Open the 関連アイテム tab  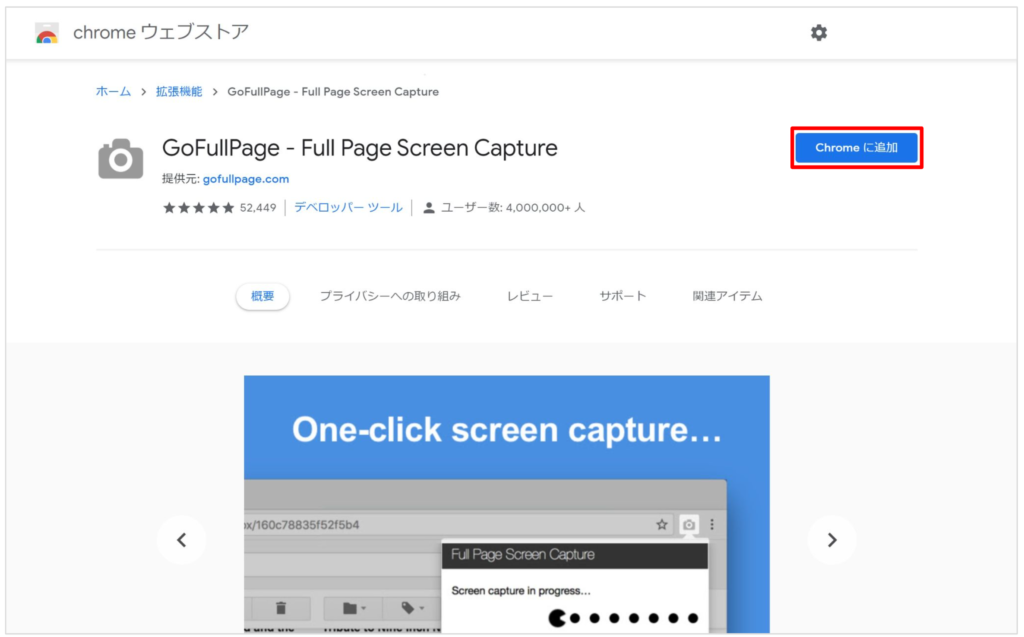[728, 296]
